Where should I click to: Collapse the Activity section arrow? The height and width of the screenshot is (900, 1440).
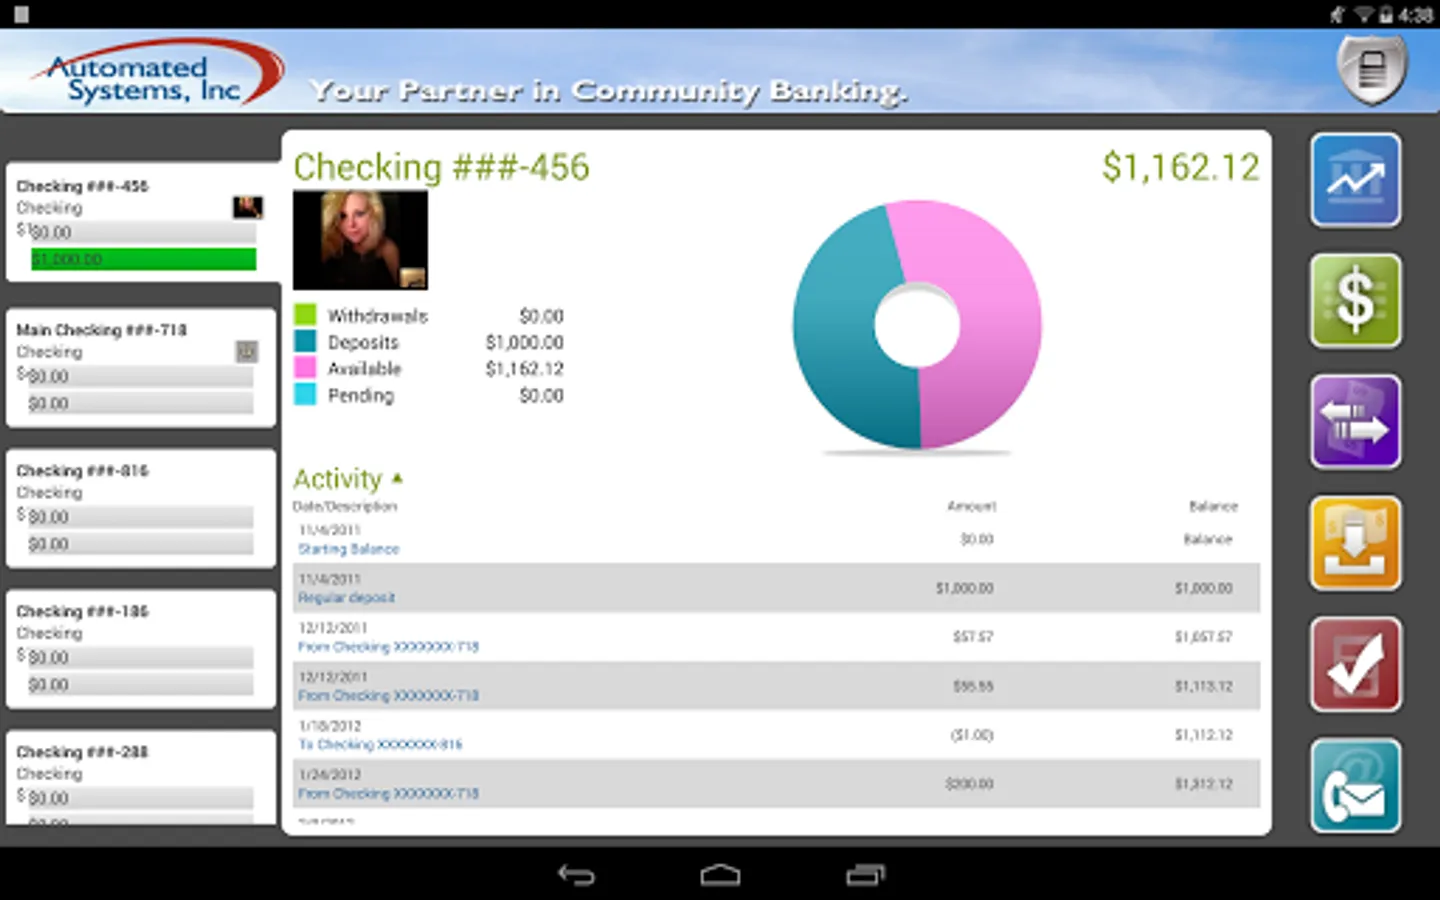click(397, 478)
